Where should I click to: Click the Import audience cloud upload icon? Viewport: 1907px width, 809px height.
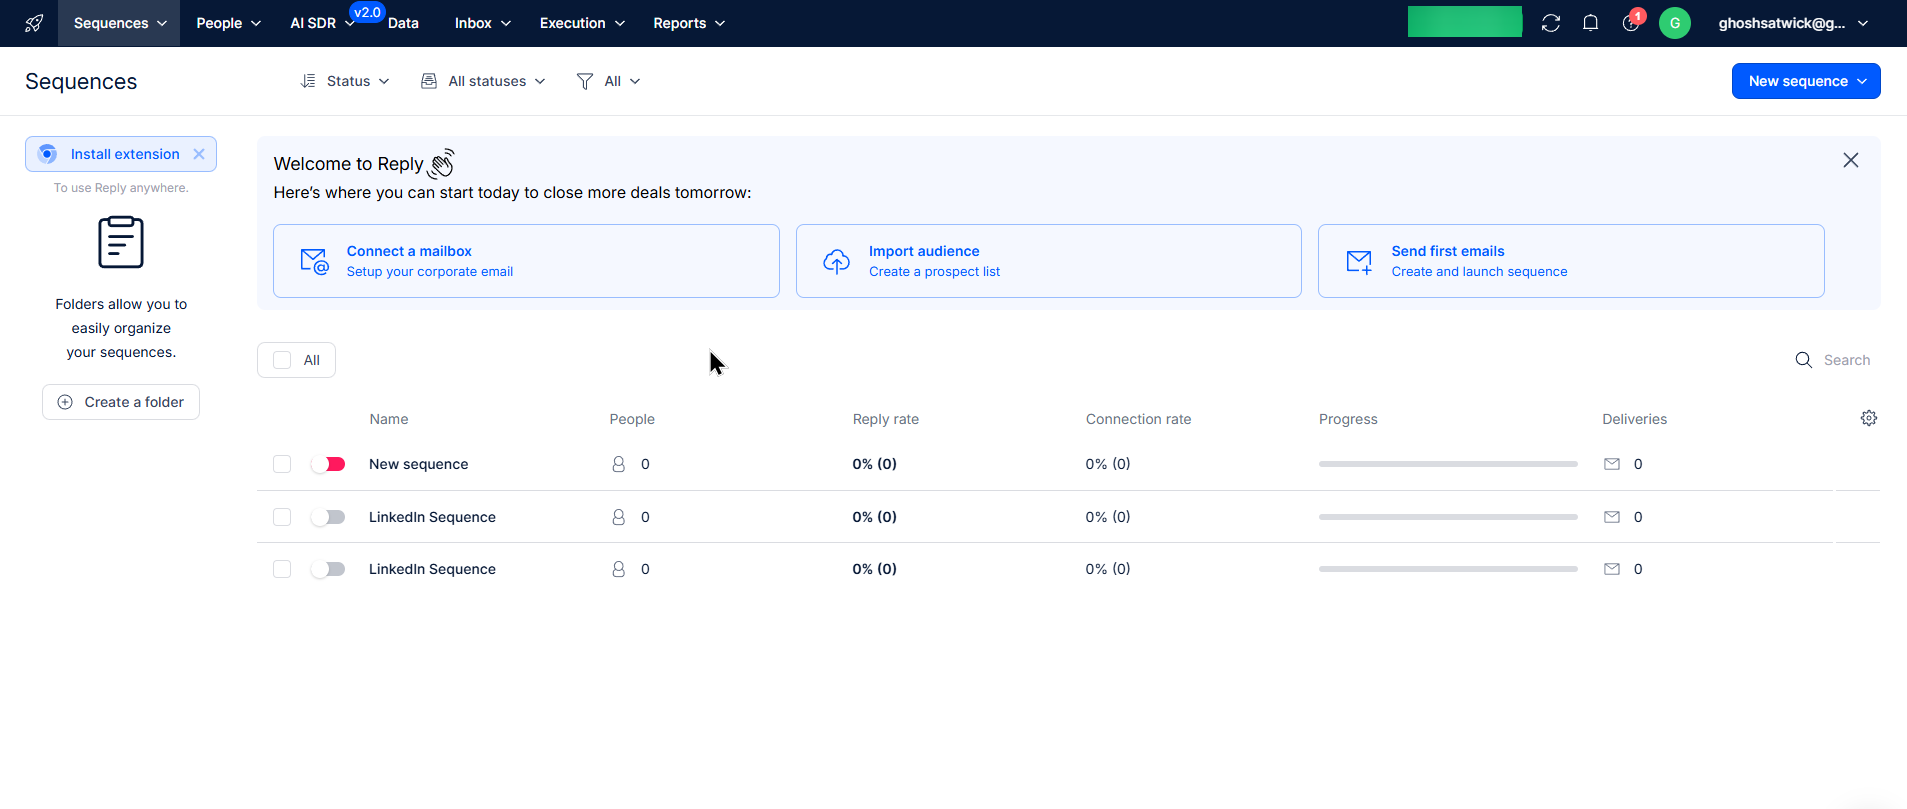tap(836, 261)
